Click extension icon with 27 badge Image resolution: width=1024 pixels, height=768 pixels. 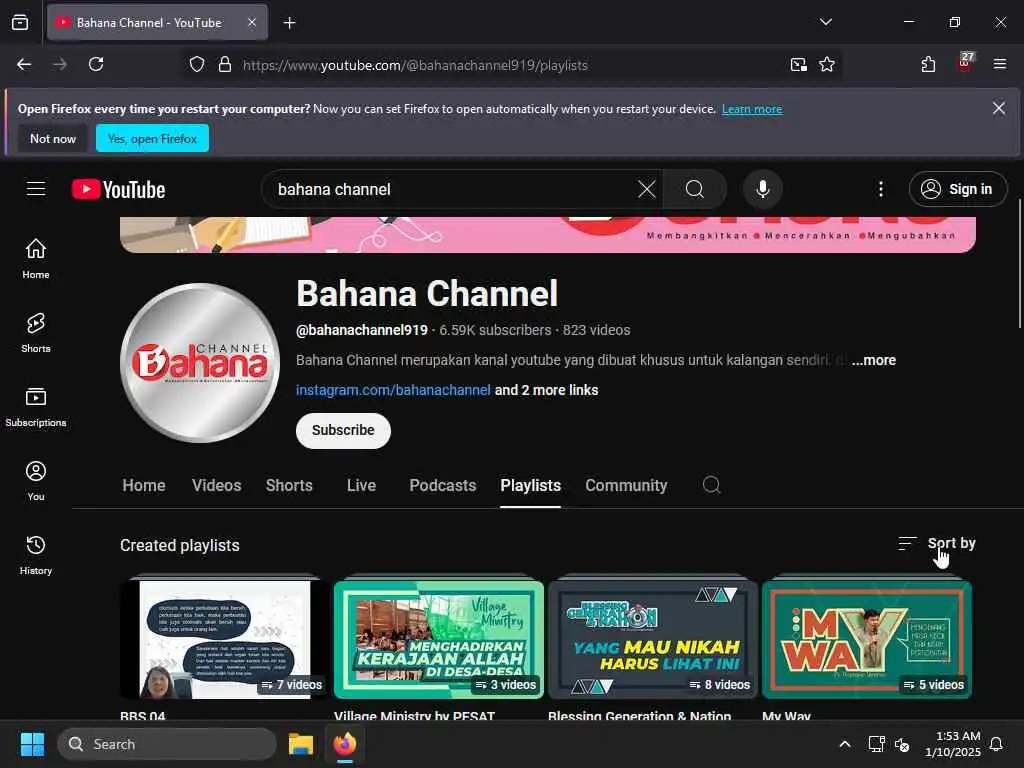click(965, 63)
